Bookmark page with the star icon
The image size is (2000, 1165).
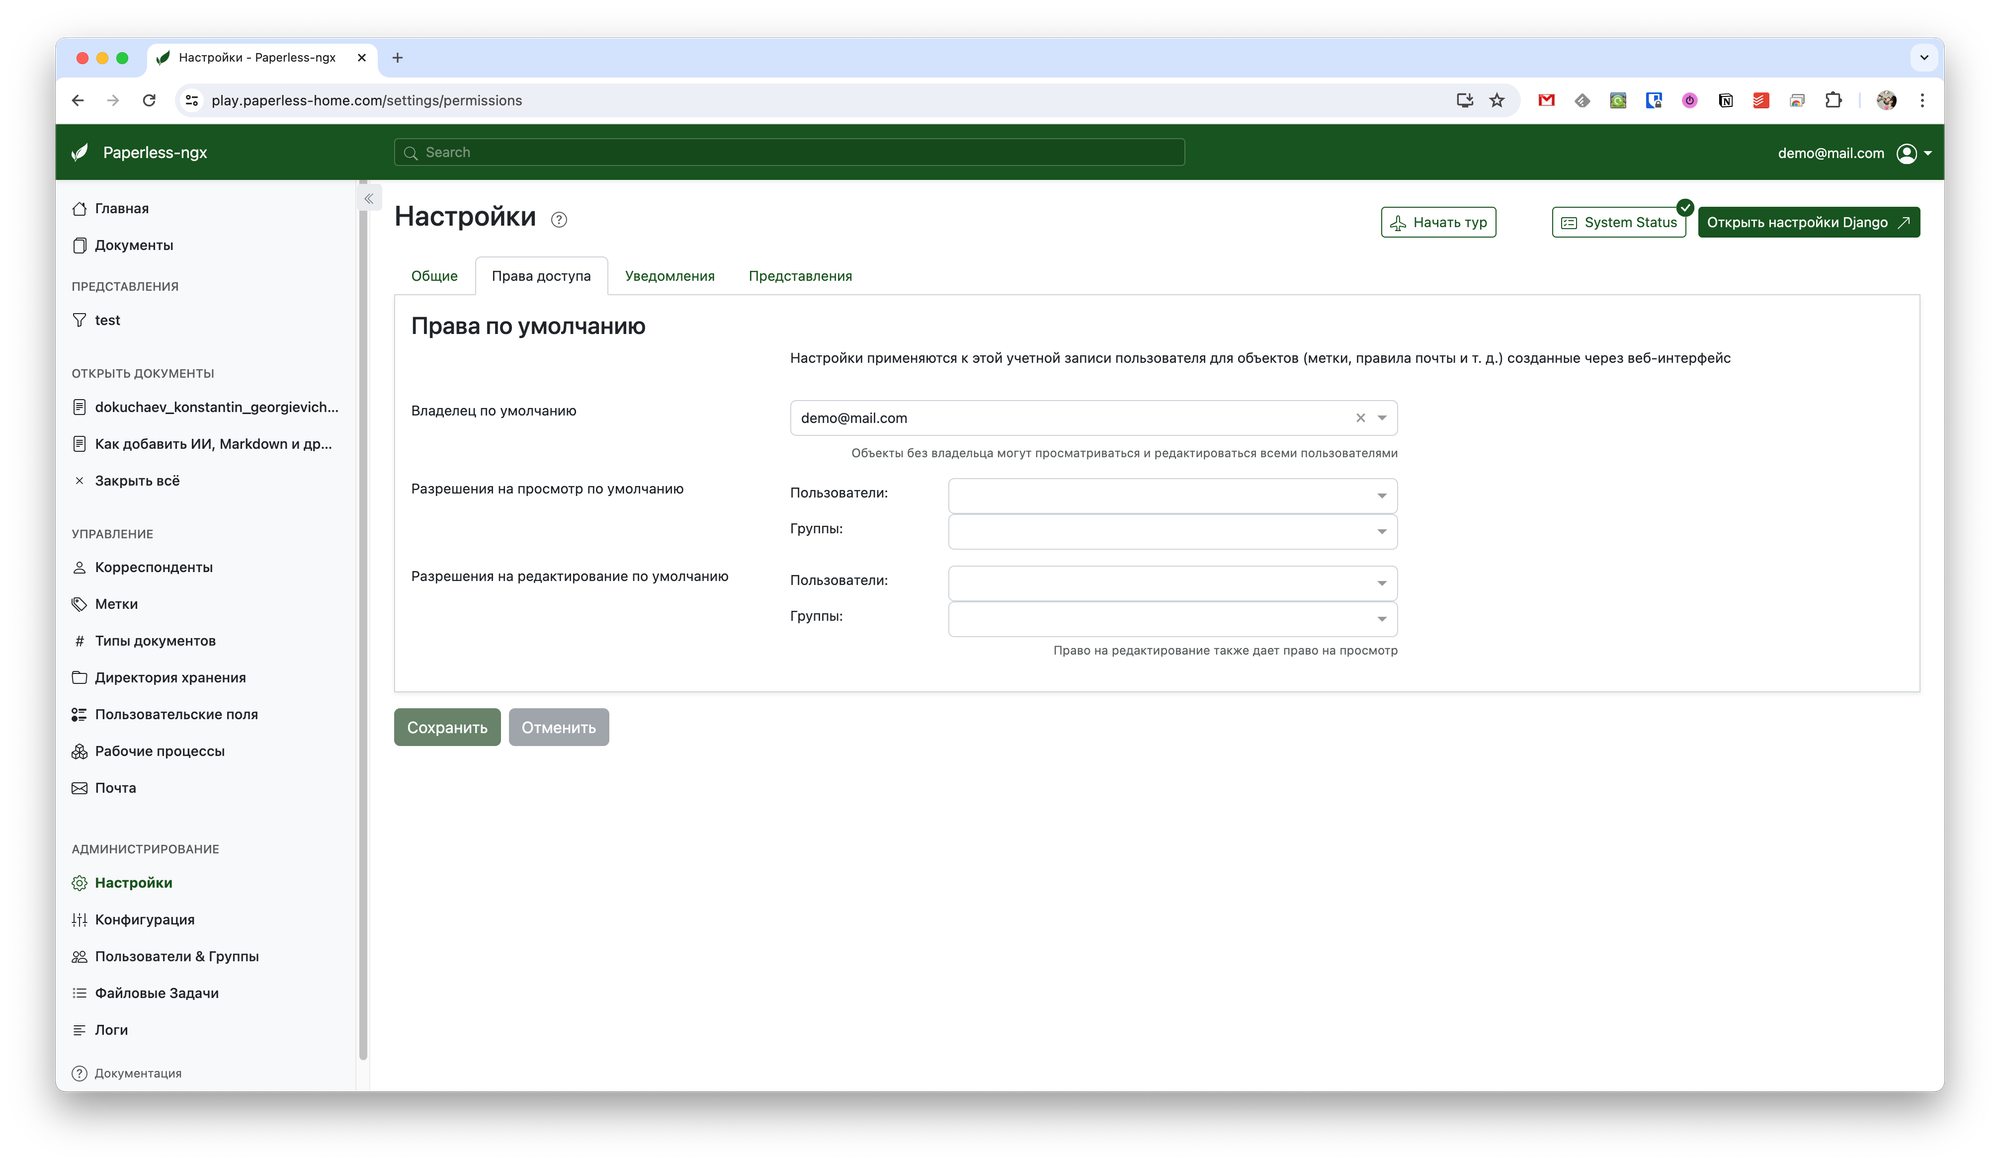[1497, 100]
